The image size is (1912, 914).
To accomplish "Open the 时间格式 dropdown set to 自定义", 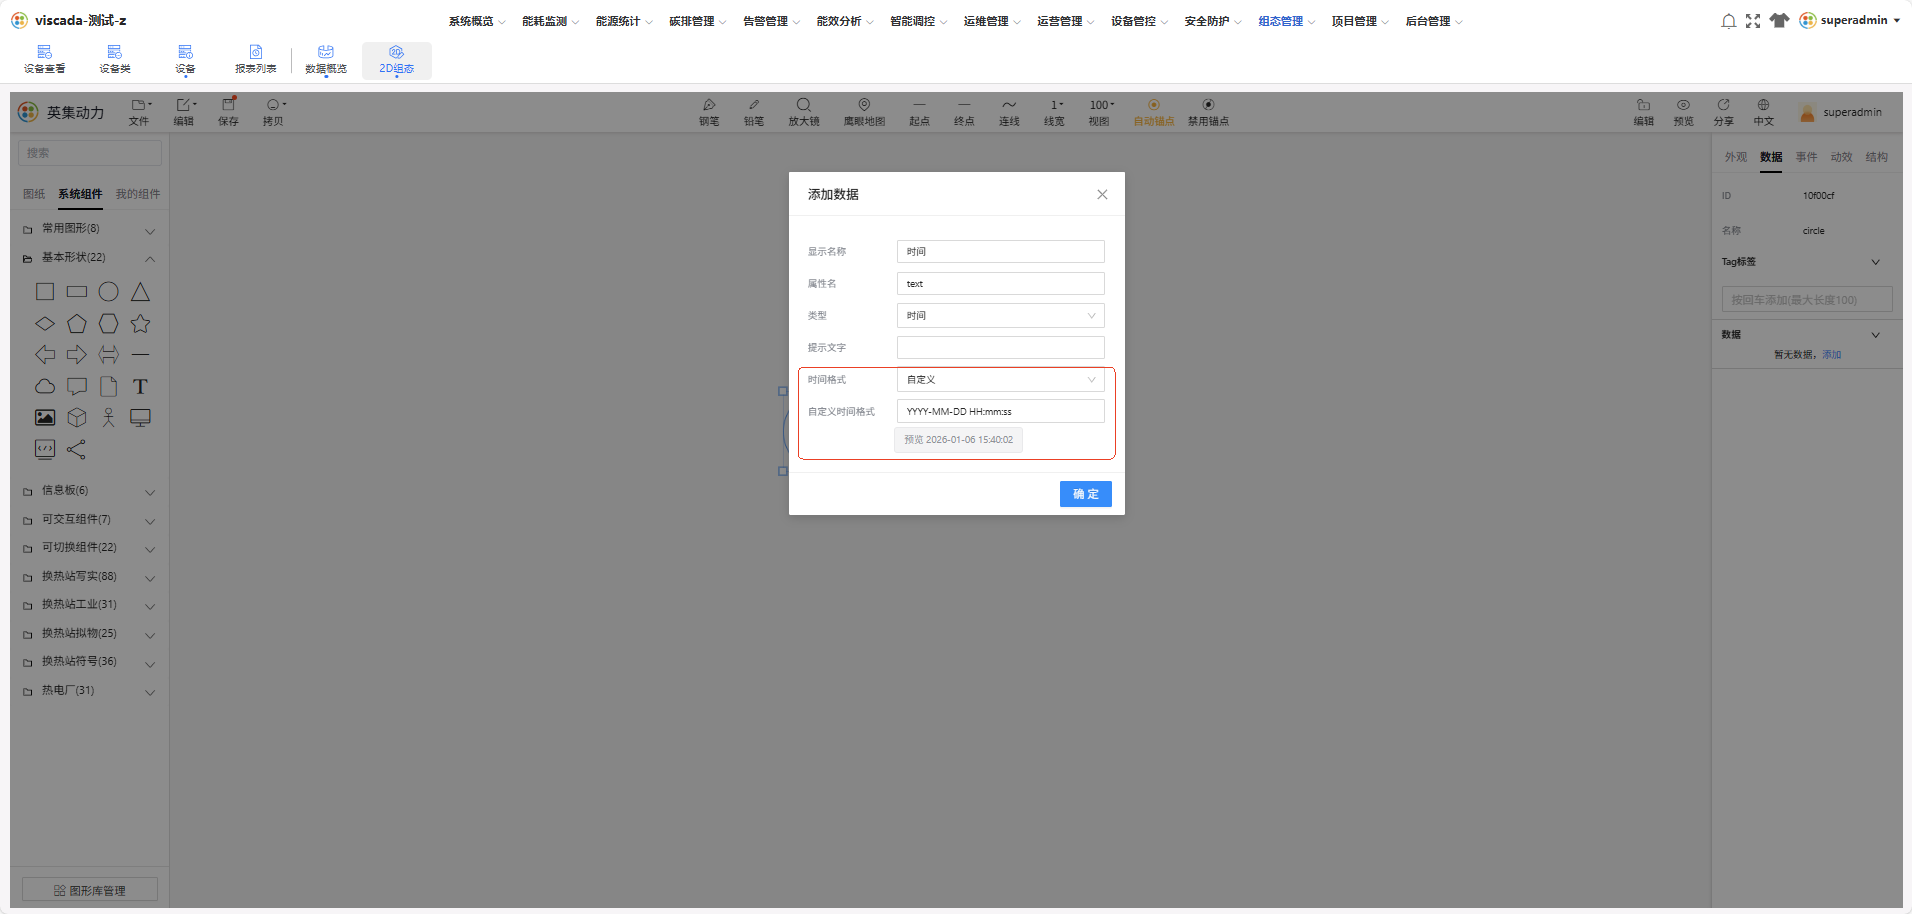I will pyautogui.click(x=1001, y=380).
